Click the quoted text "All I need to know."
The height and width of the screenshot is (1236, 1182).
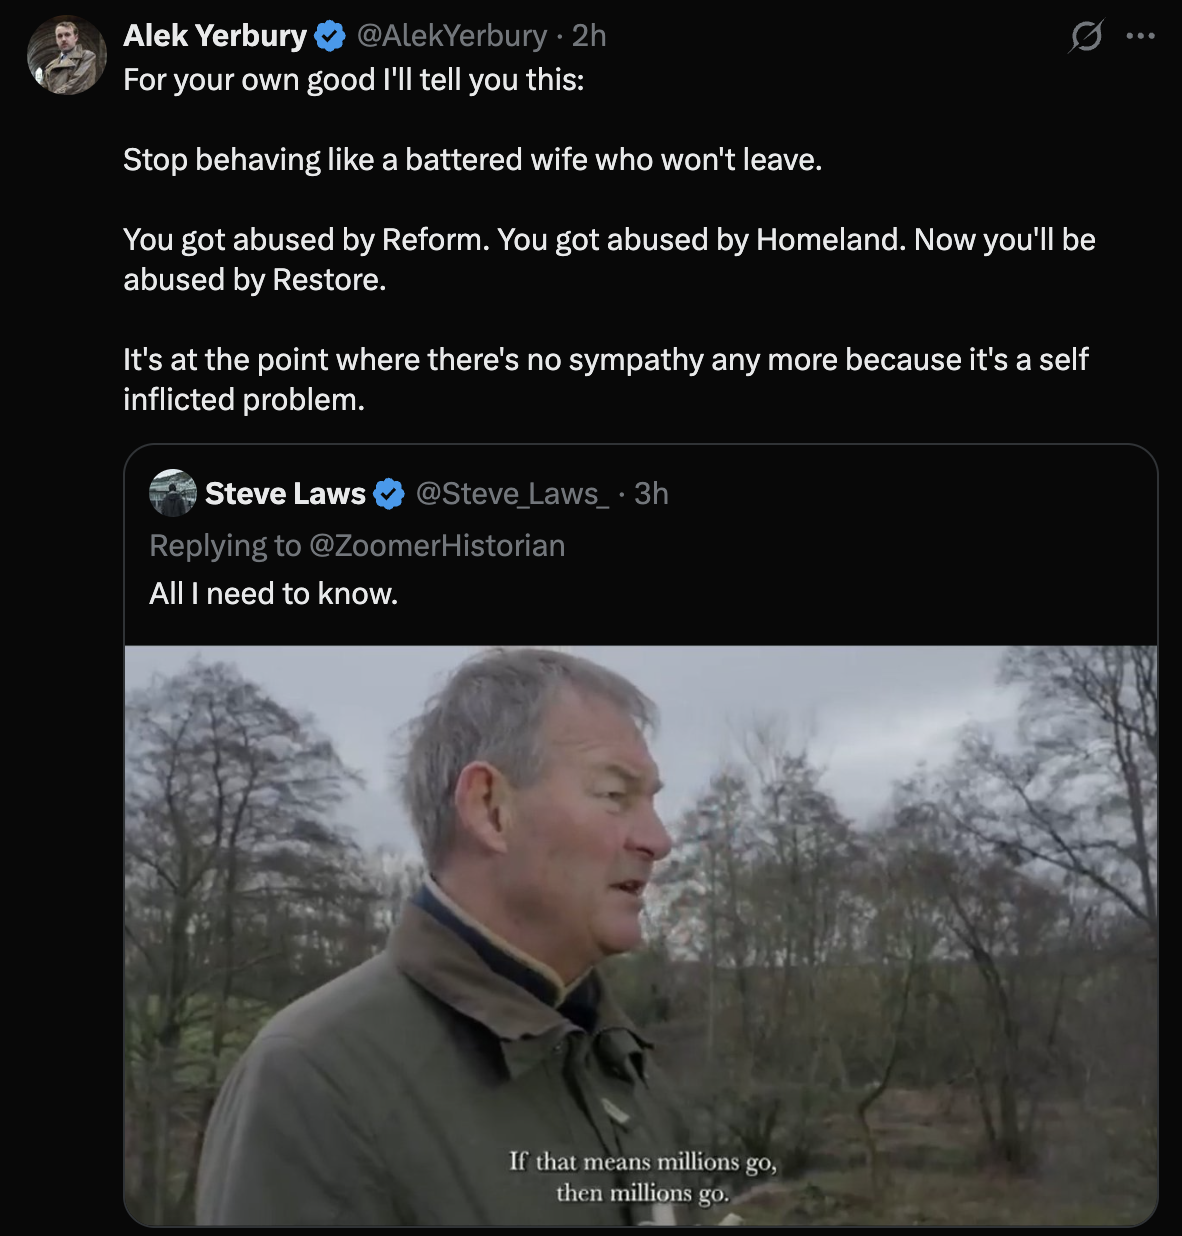coord(273,594)
